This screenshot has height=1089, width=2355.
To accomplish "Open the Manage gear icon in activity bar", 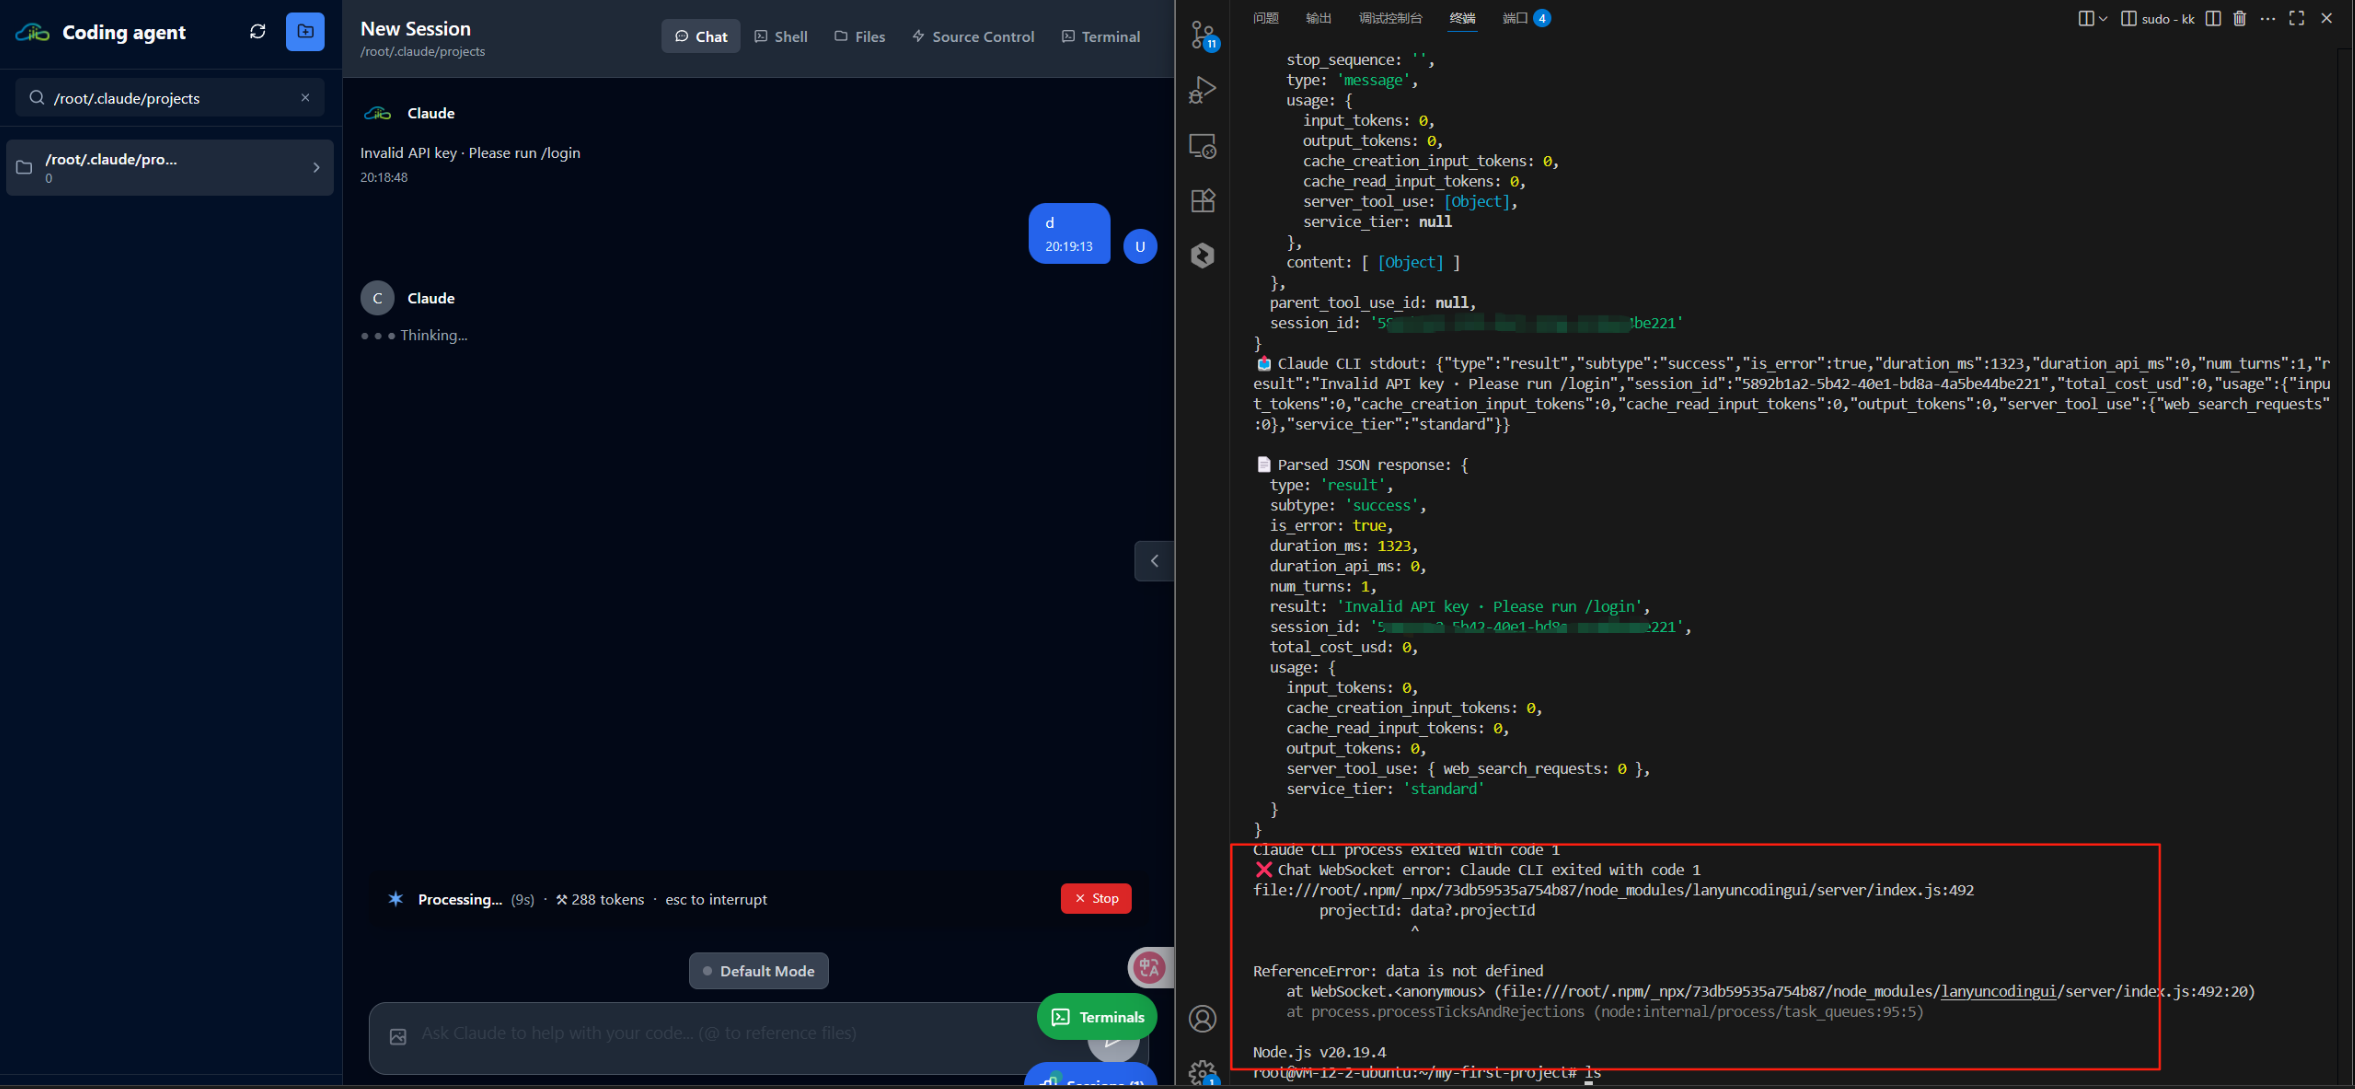I will (1203, 1073).
